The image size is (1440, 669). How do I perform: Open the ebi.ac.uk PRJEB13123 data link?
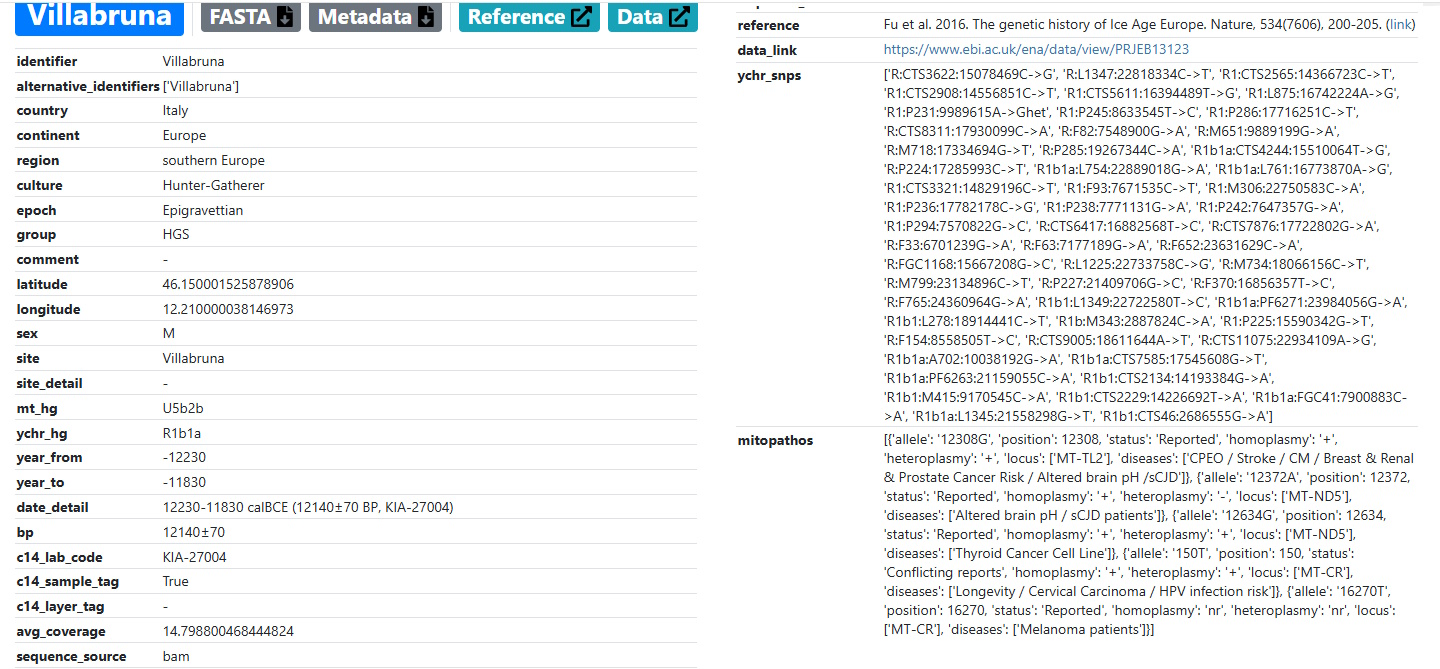(x=1036, y=49)
